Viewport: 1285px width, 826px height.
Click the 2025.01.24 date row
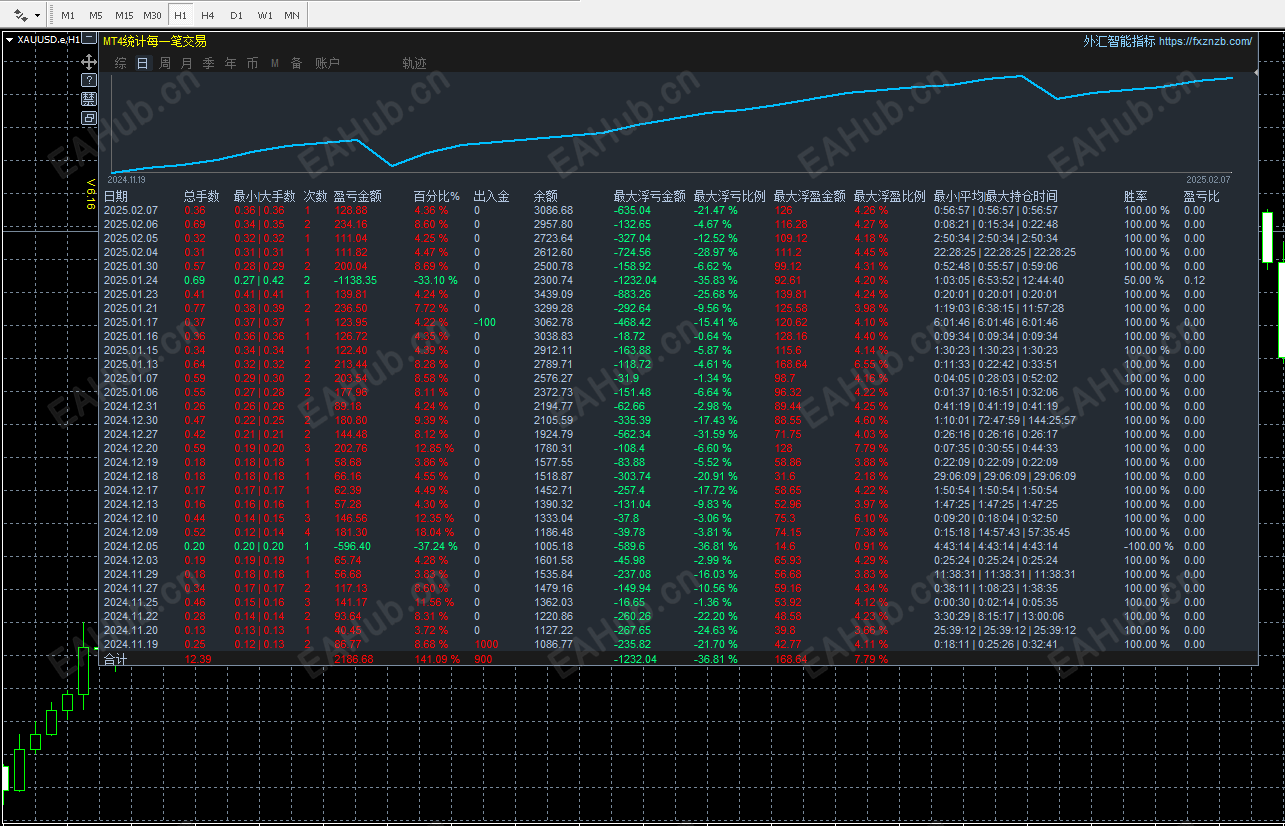131,280
